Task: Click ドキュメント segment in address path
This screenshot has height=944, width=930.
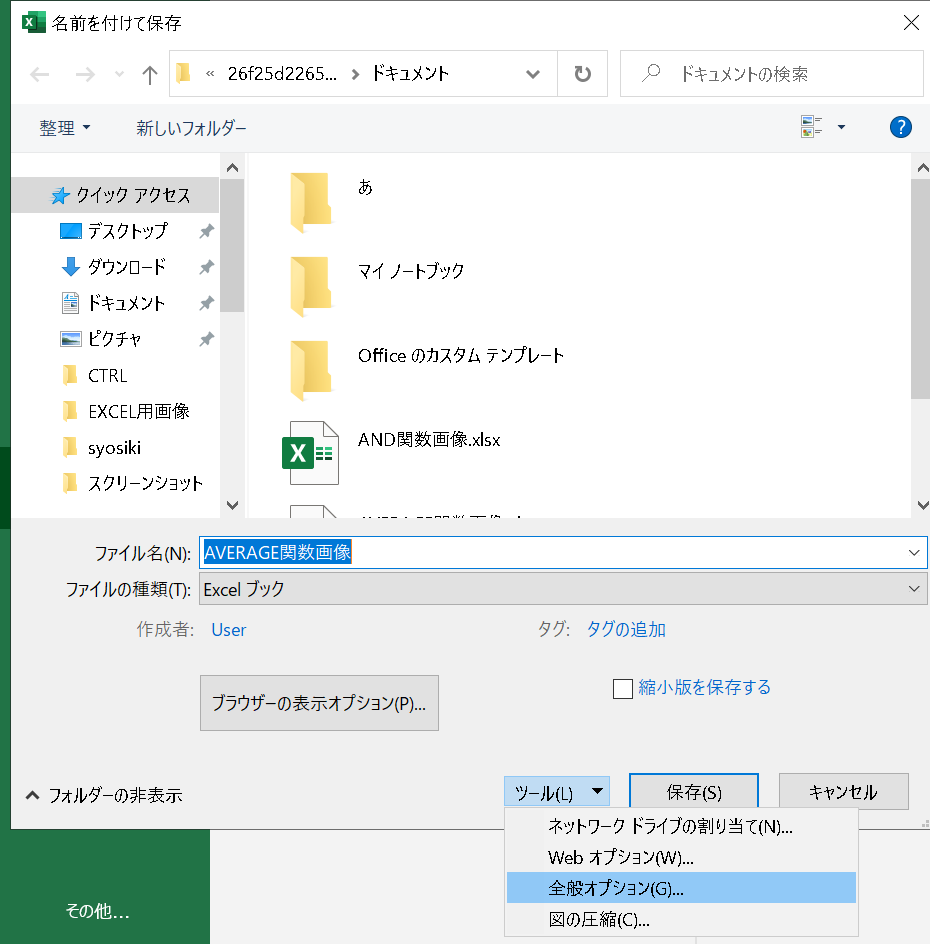Action: pyautogui.click(x=411, y=73)
